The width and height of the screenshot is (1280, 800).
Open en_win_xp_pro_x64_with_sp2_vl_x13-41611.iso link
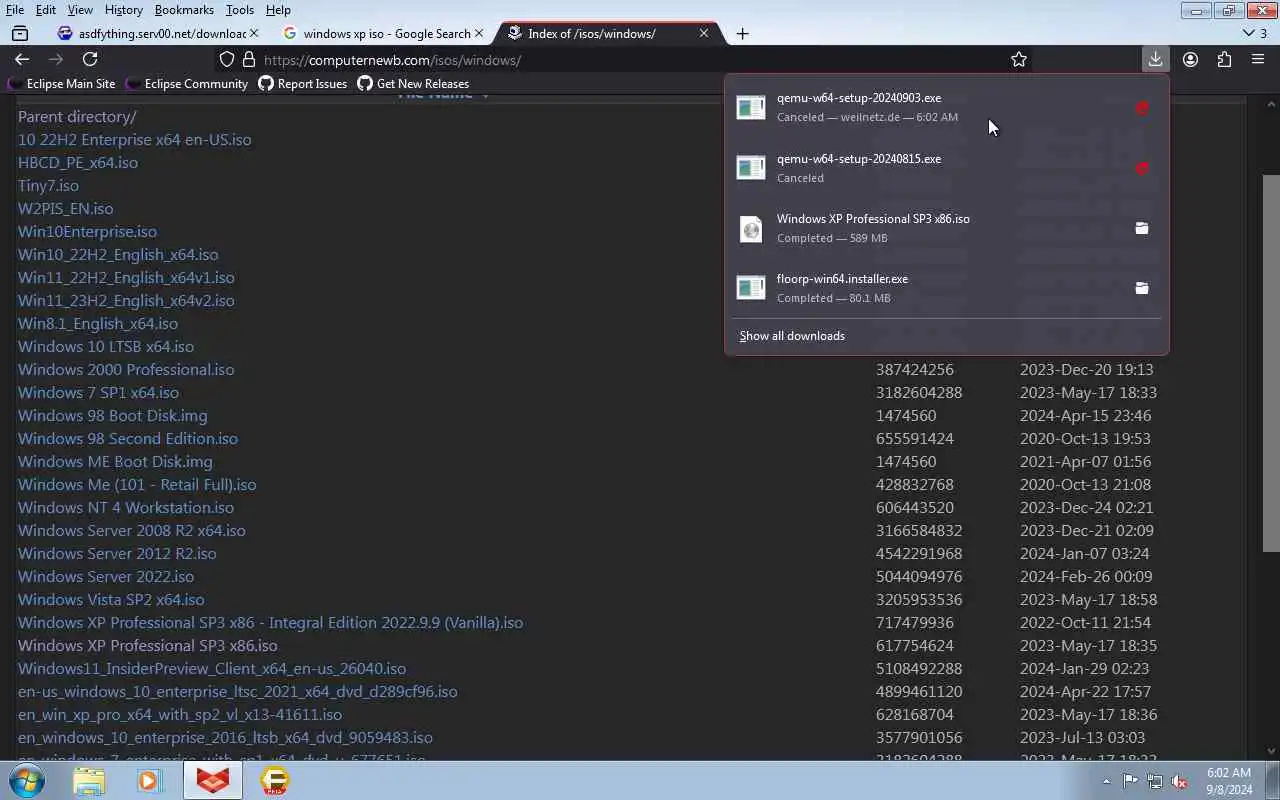coord(180,714)
